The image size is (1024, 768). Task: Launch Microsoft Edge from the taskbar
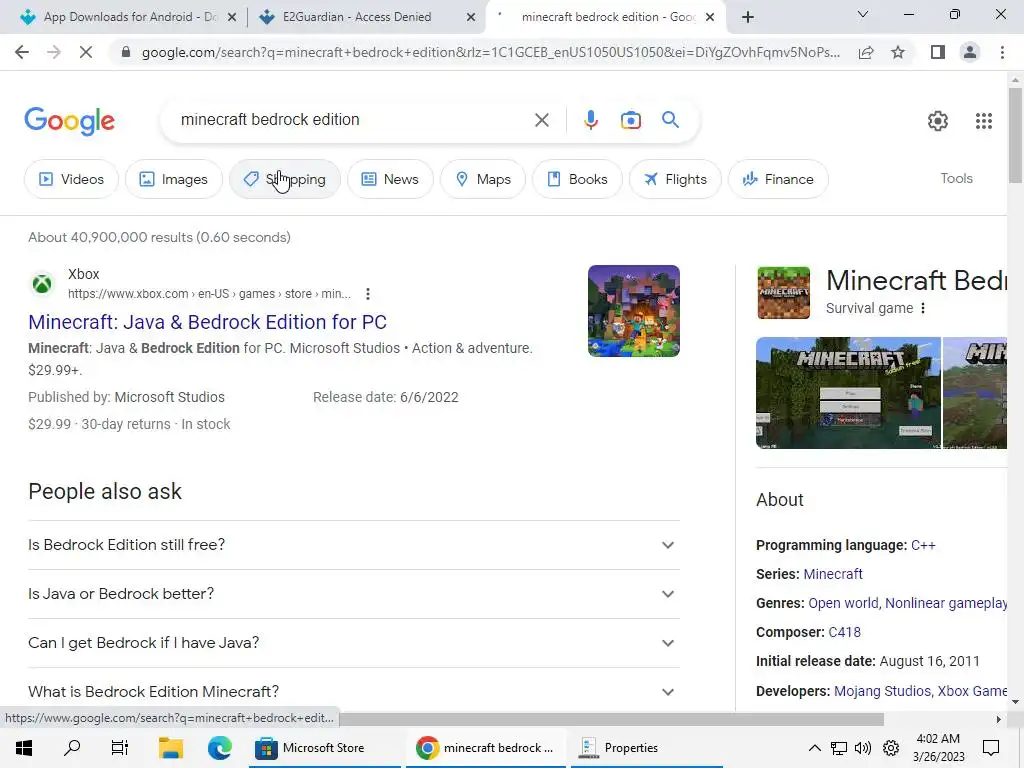219,748
